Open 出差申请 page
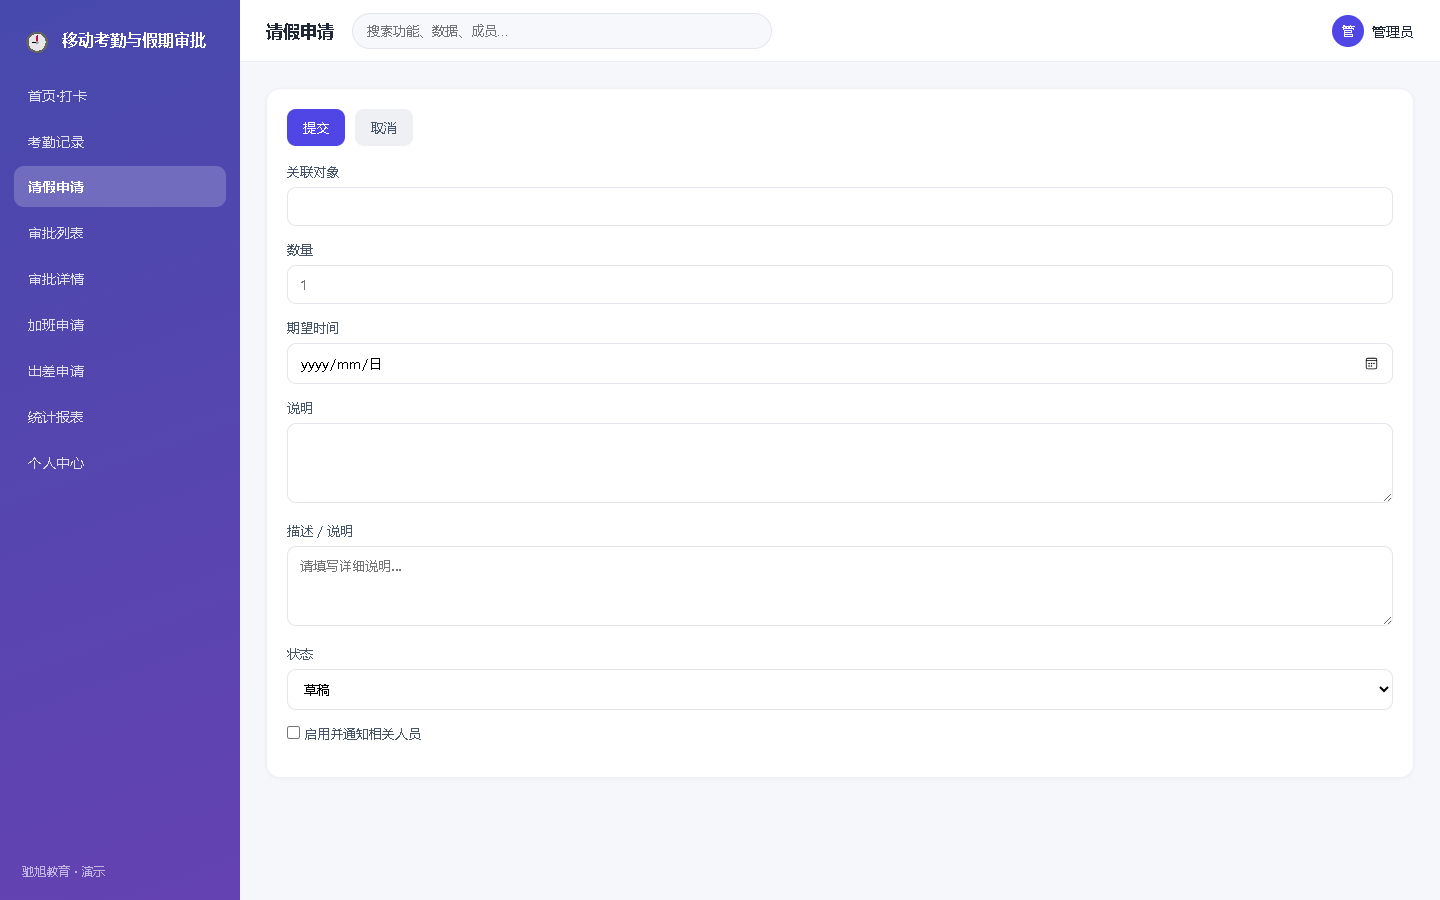The image size is (1440, 900). pyautogui.click(x=120, y=371)
